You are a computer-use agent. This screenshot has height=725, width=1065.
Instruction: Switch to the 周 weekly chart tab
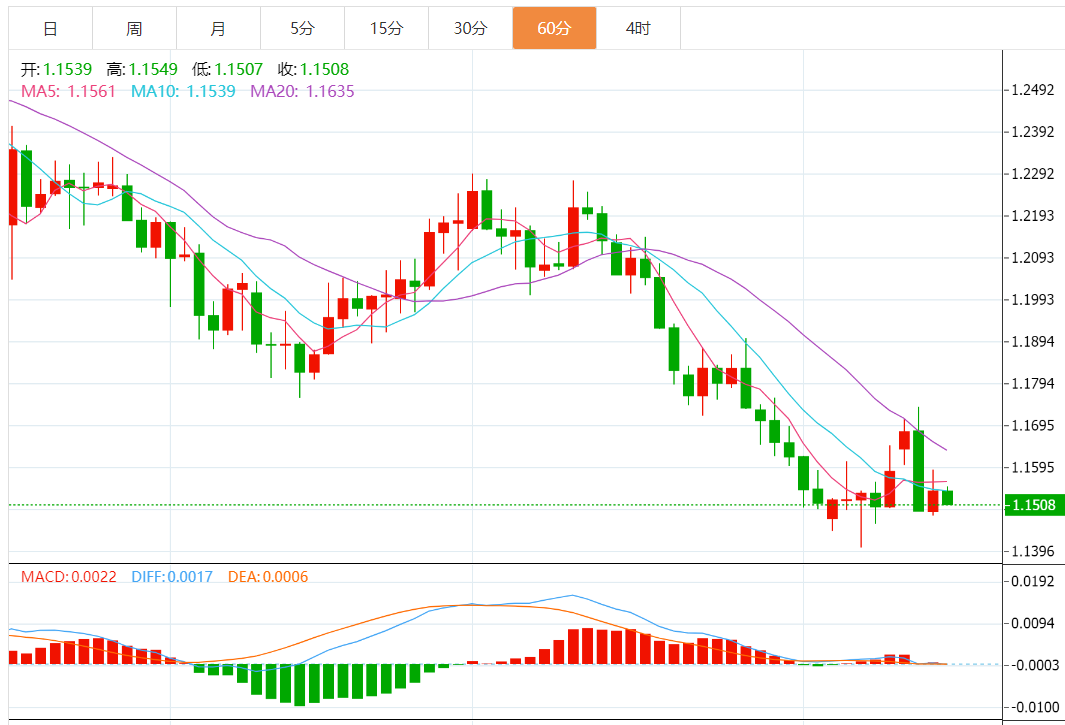coord(134,29)
